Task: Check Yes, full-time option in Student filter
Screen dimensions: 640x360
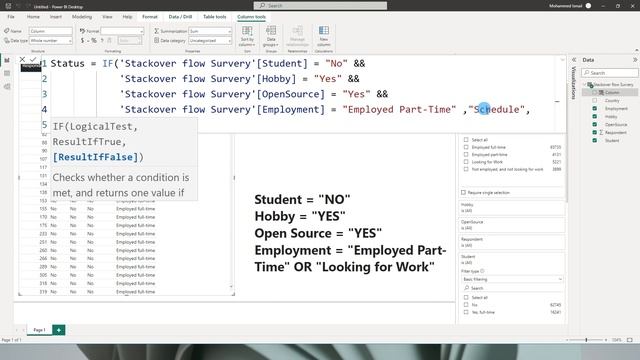Action: click(x=466, y=312)
